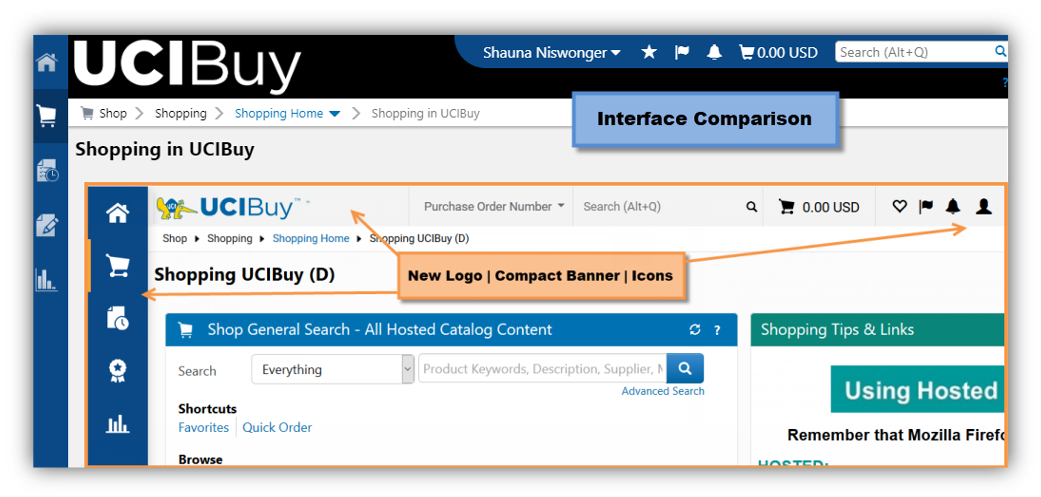Screen dimensions: 1041x497
Task: Click the star favorites icon in top banner
Action: (x=649, y=52)
